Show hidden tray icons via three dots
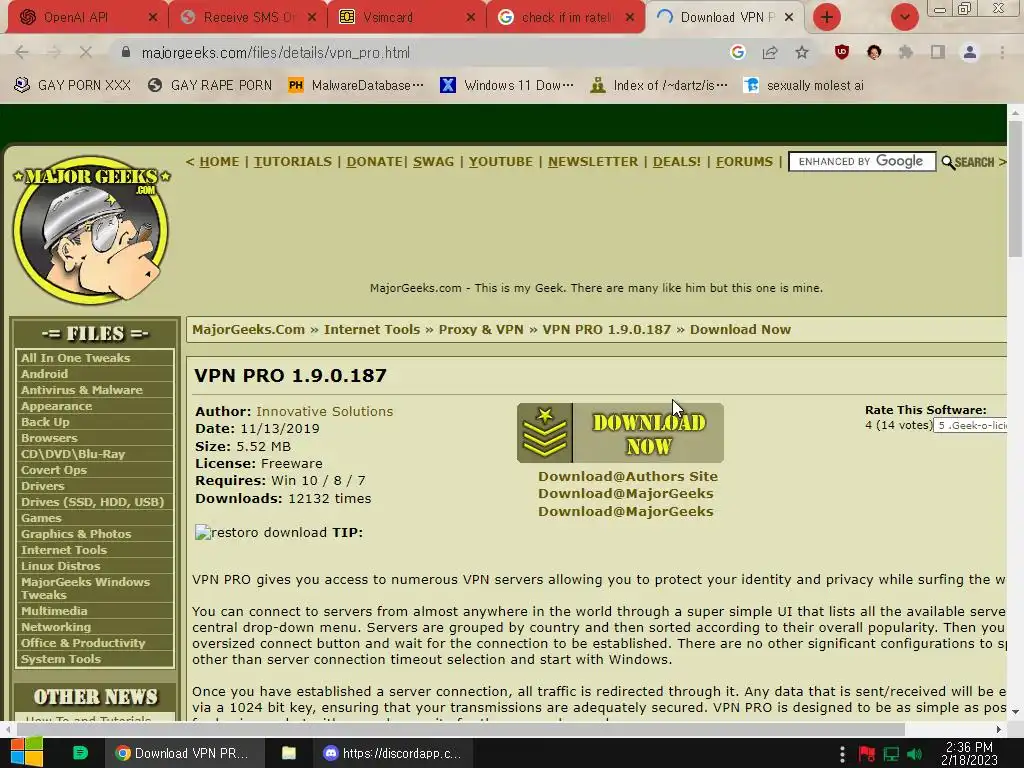 click(x=842, y=754)
